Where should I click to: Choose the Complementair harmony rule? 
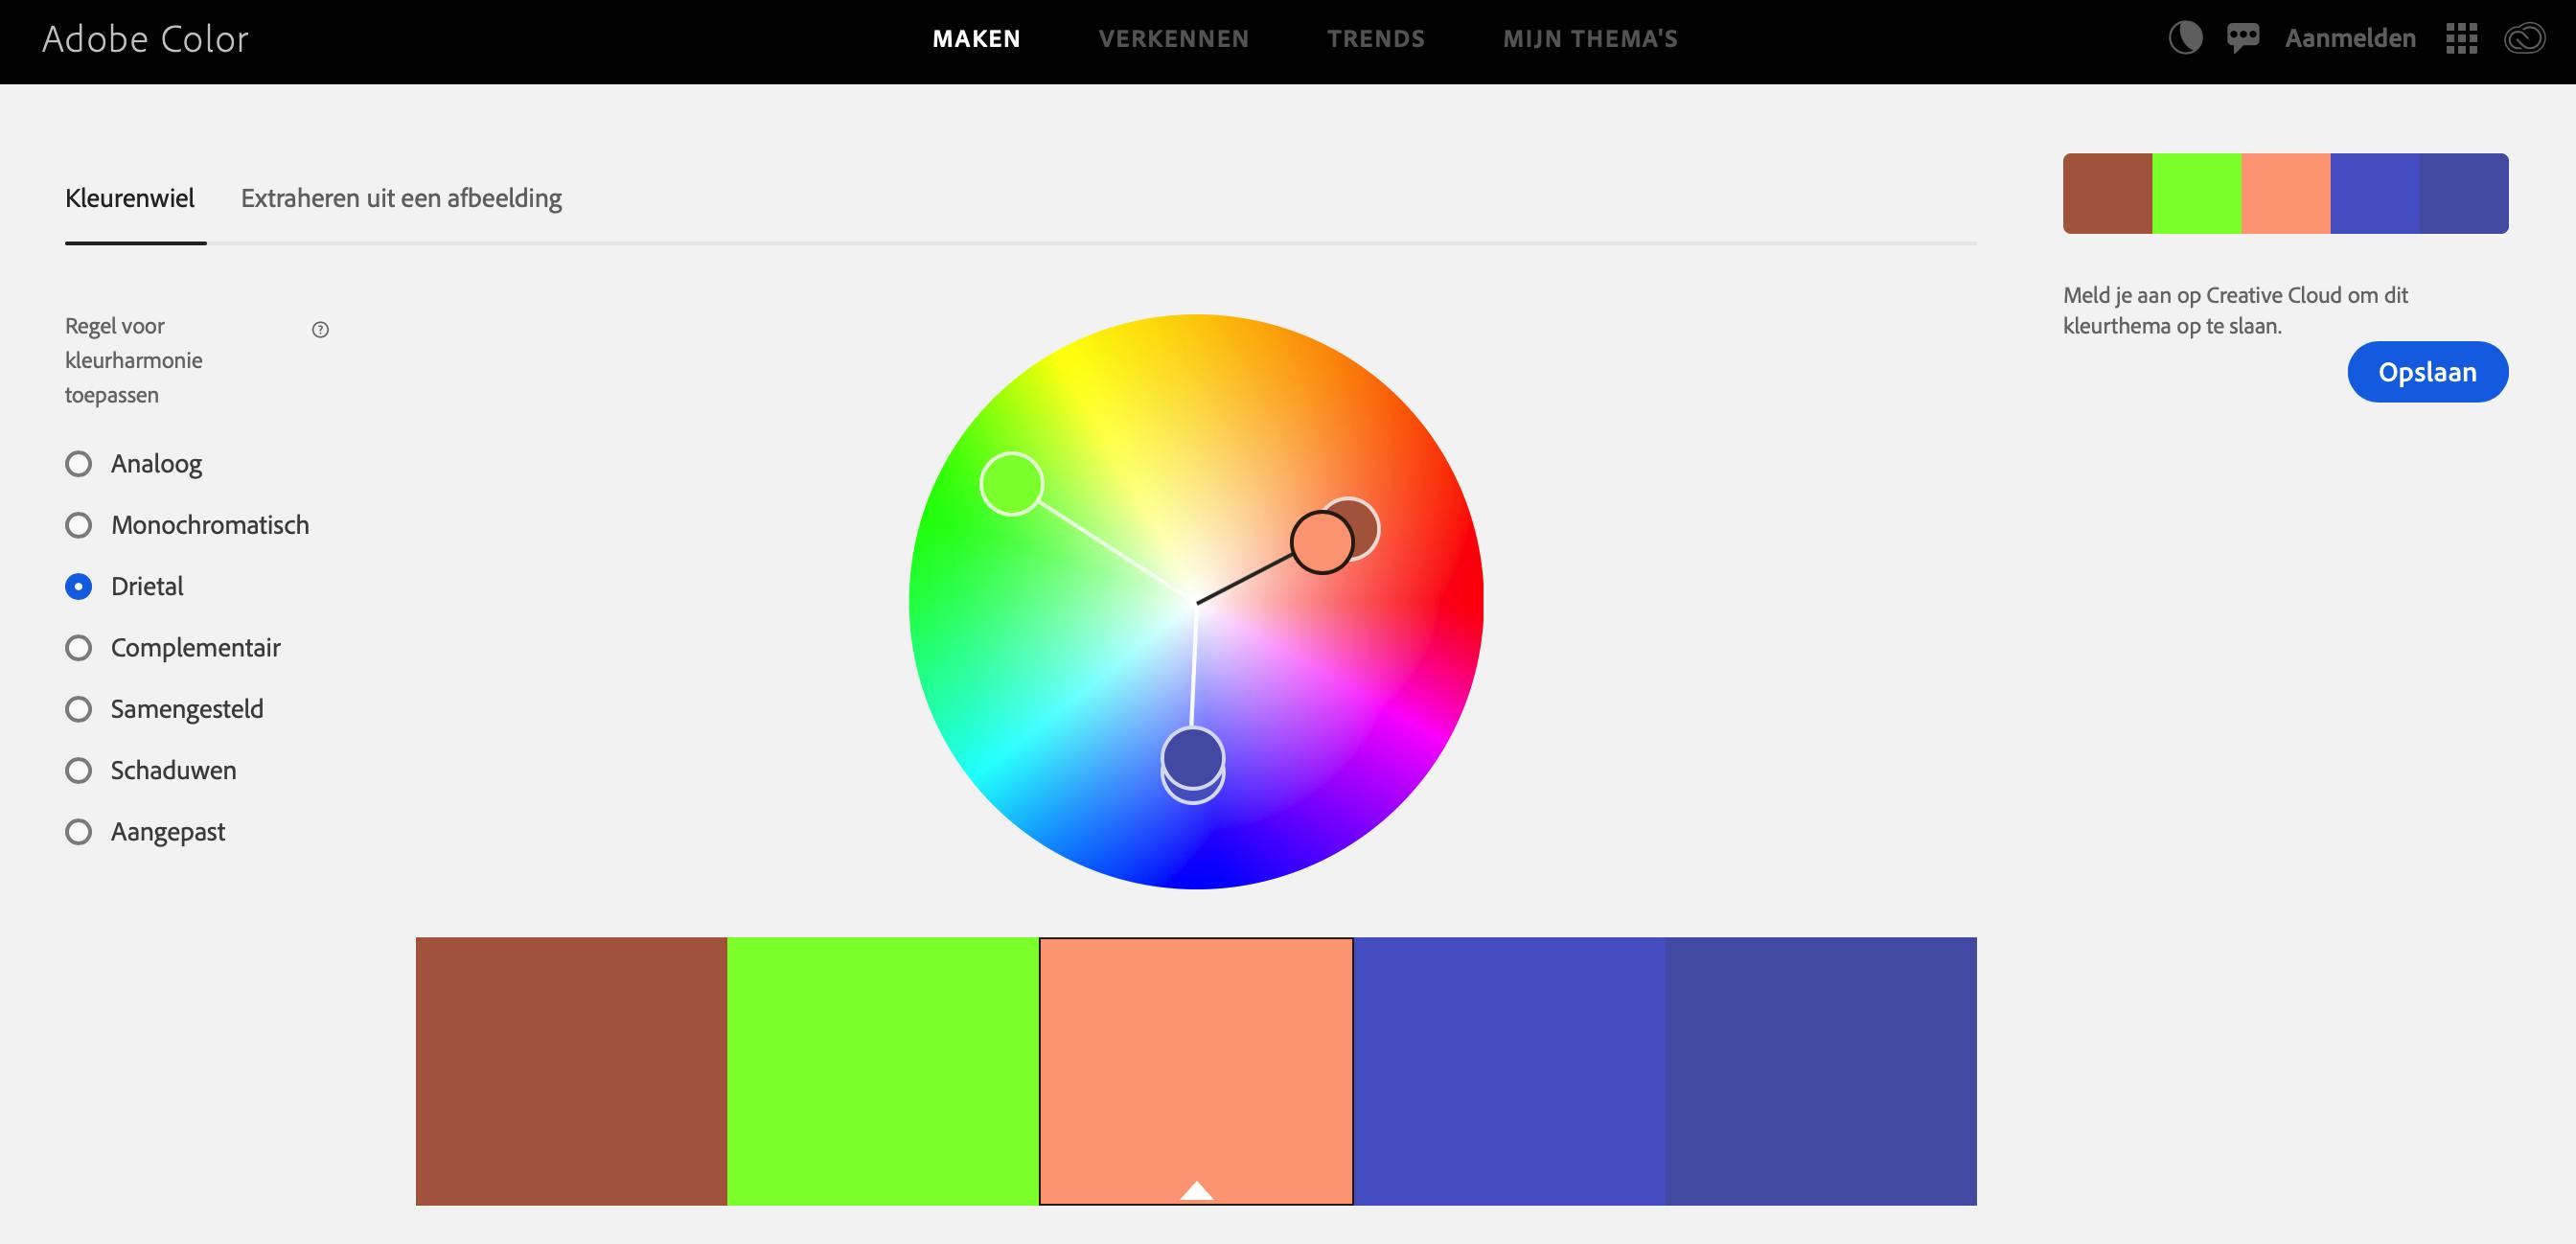point(79,648)
